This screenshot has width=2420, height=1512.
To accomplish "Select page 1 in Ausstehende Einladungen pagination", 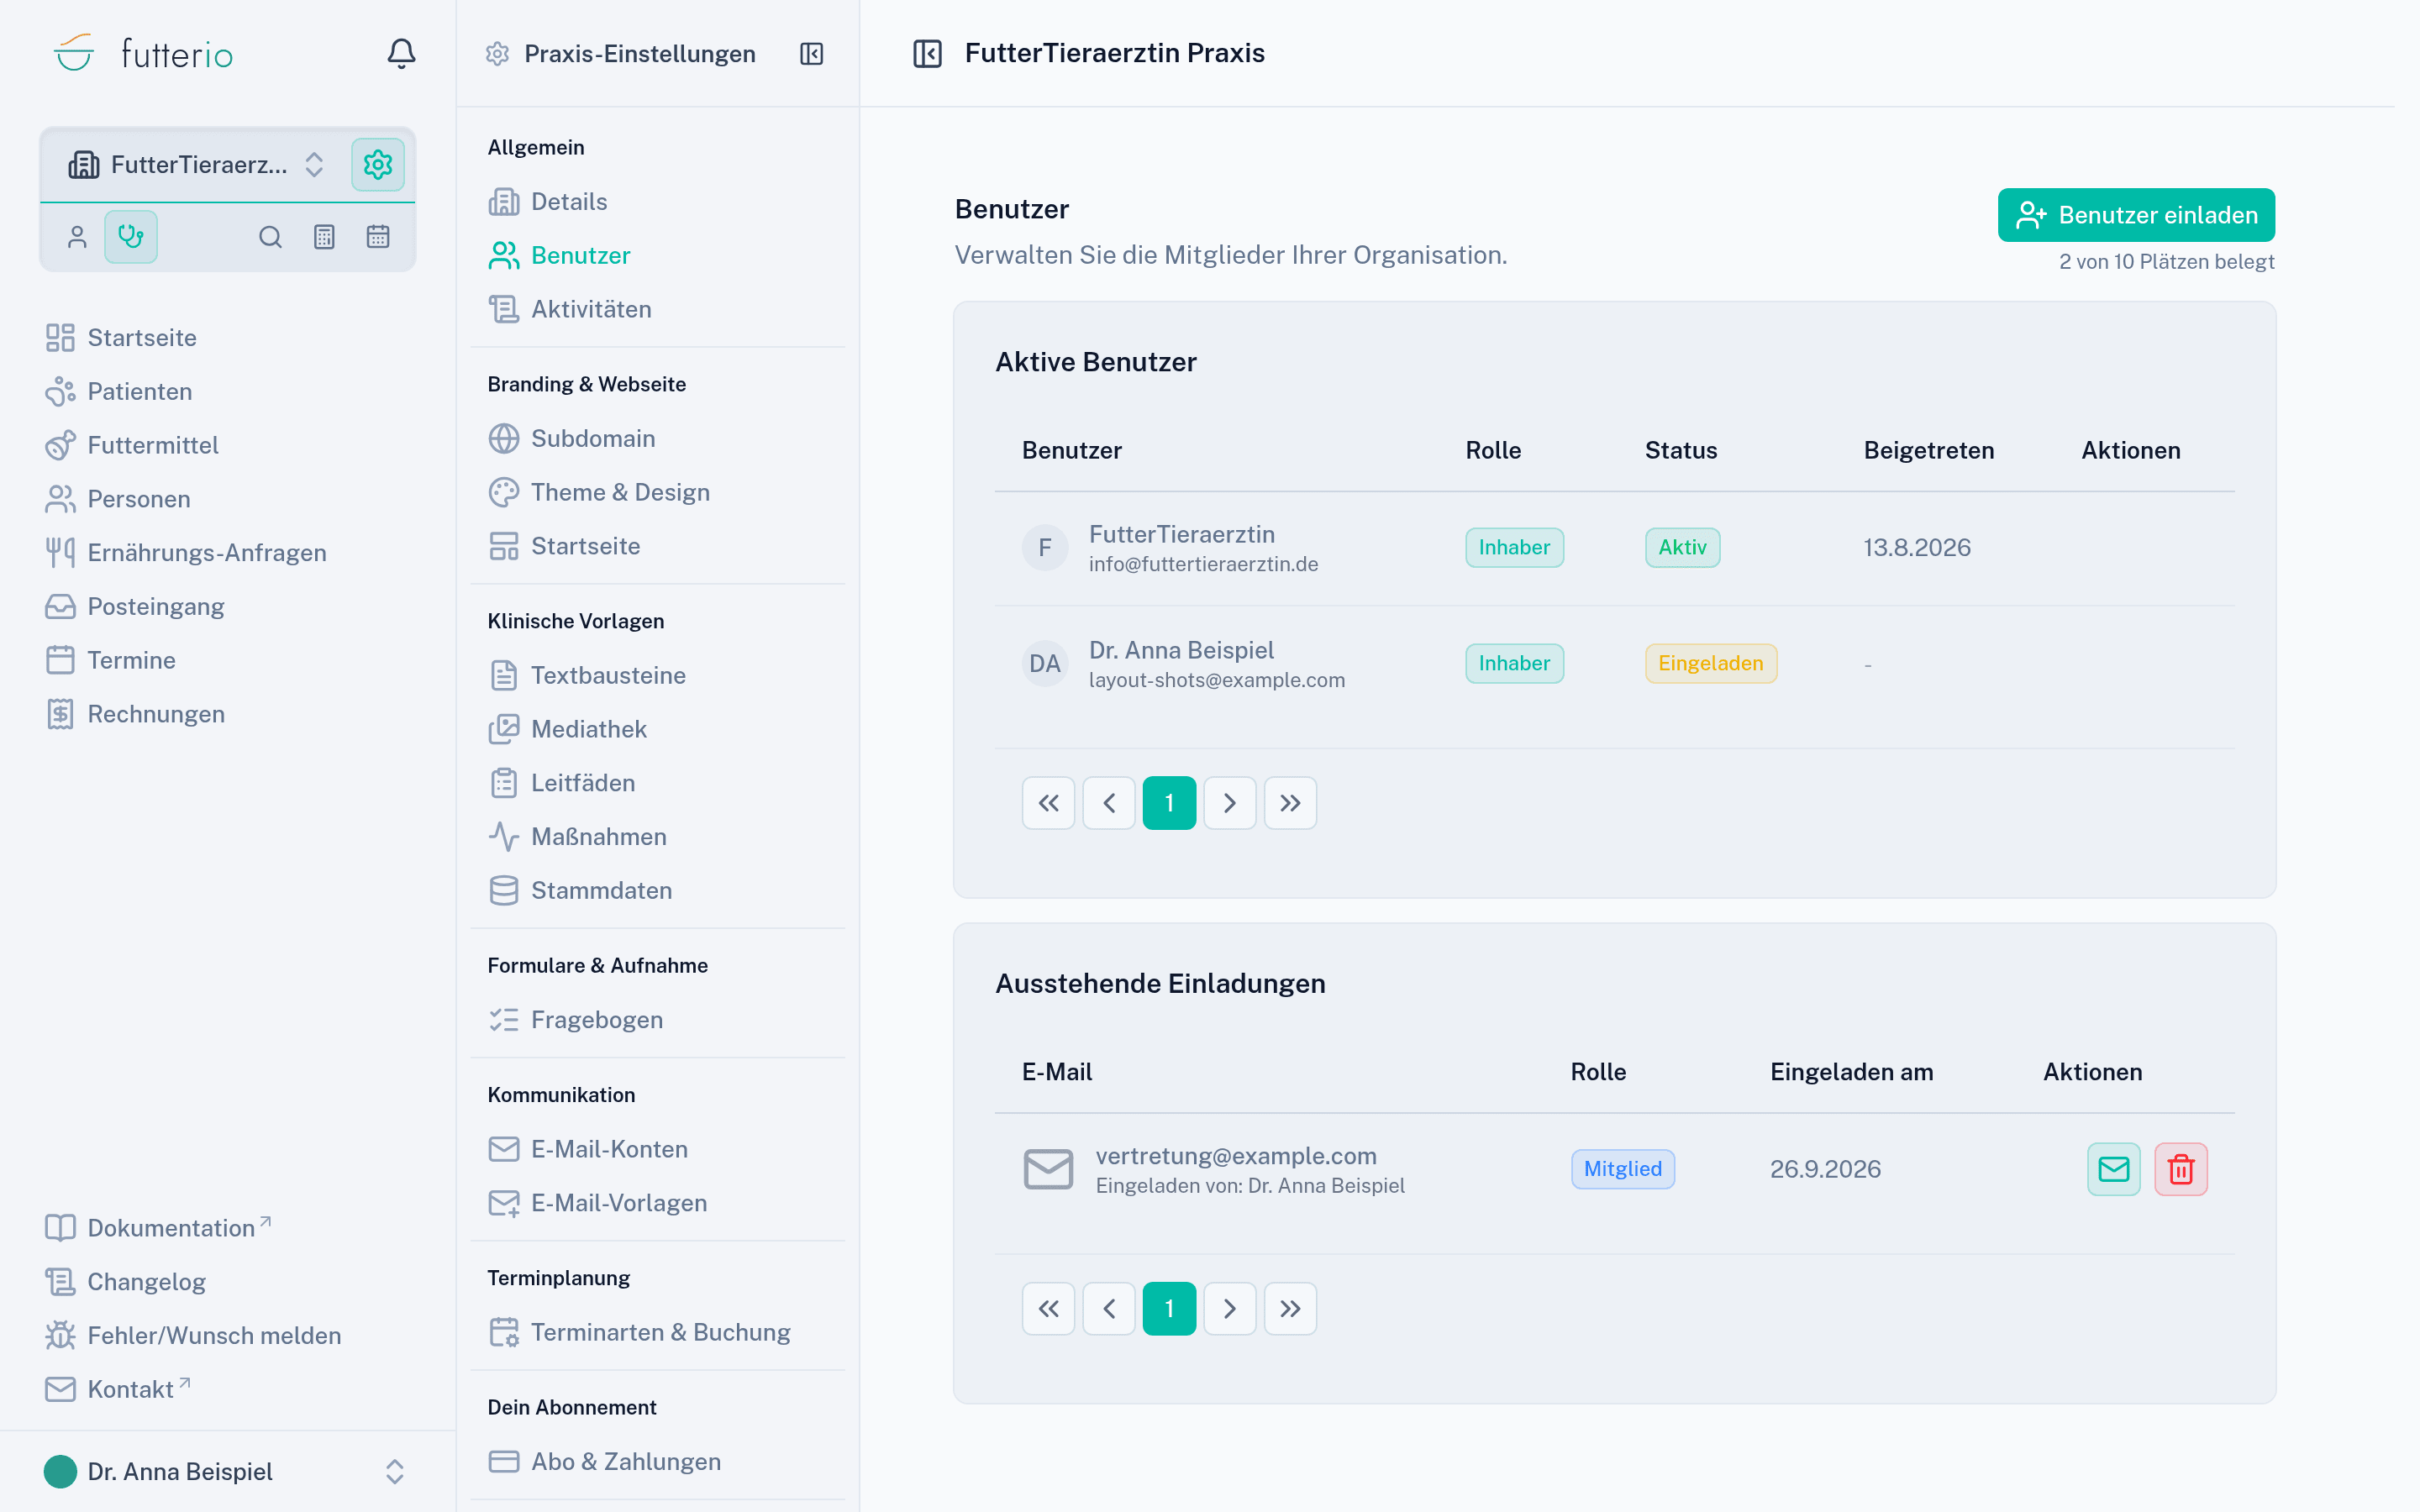I will point(1169,1308).
